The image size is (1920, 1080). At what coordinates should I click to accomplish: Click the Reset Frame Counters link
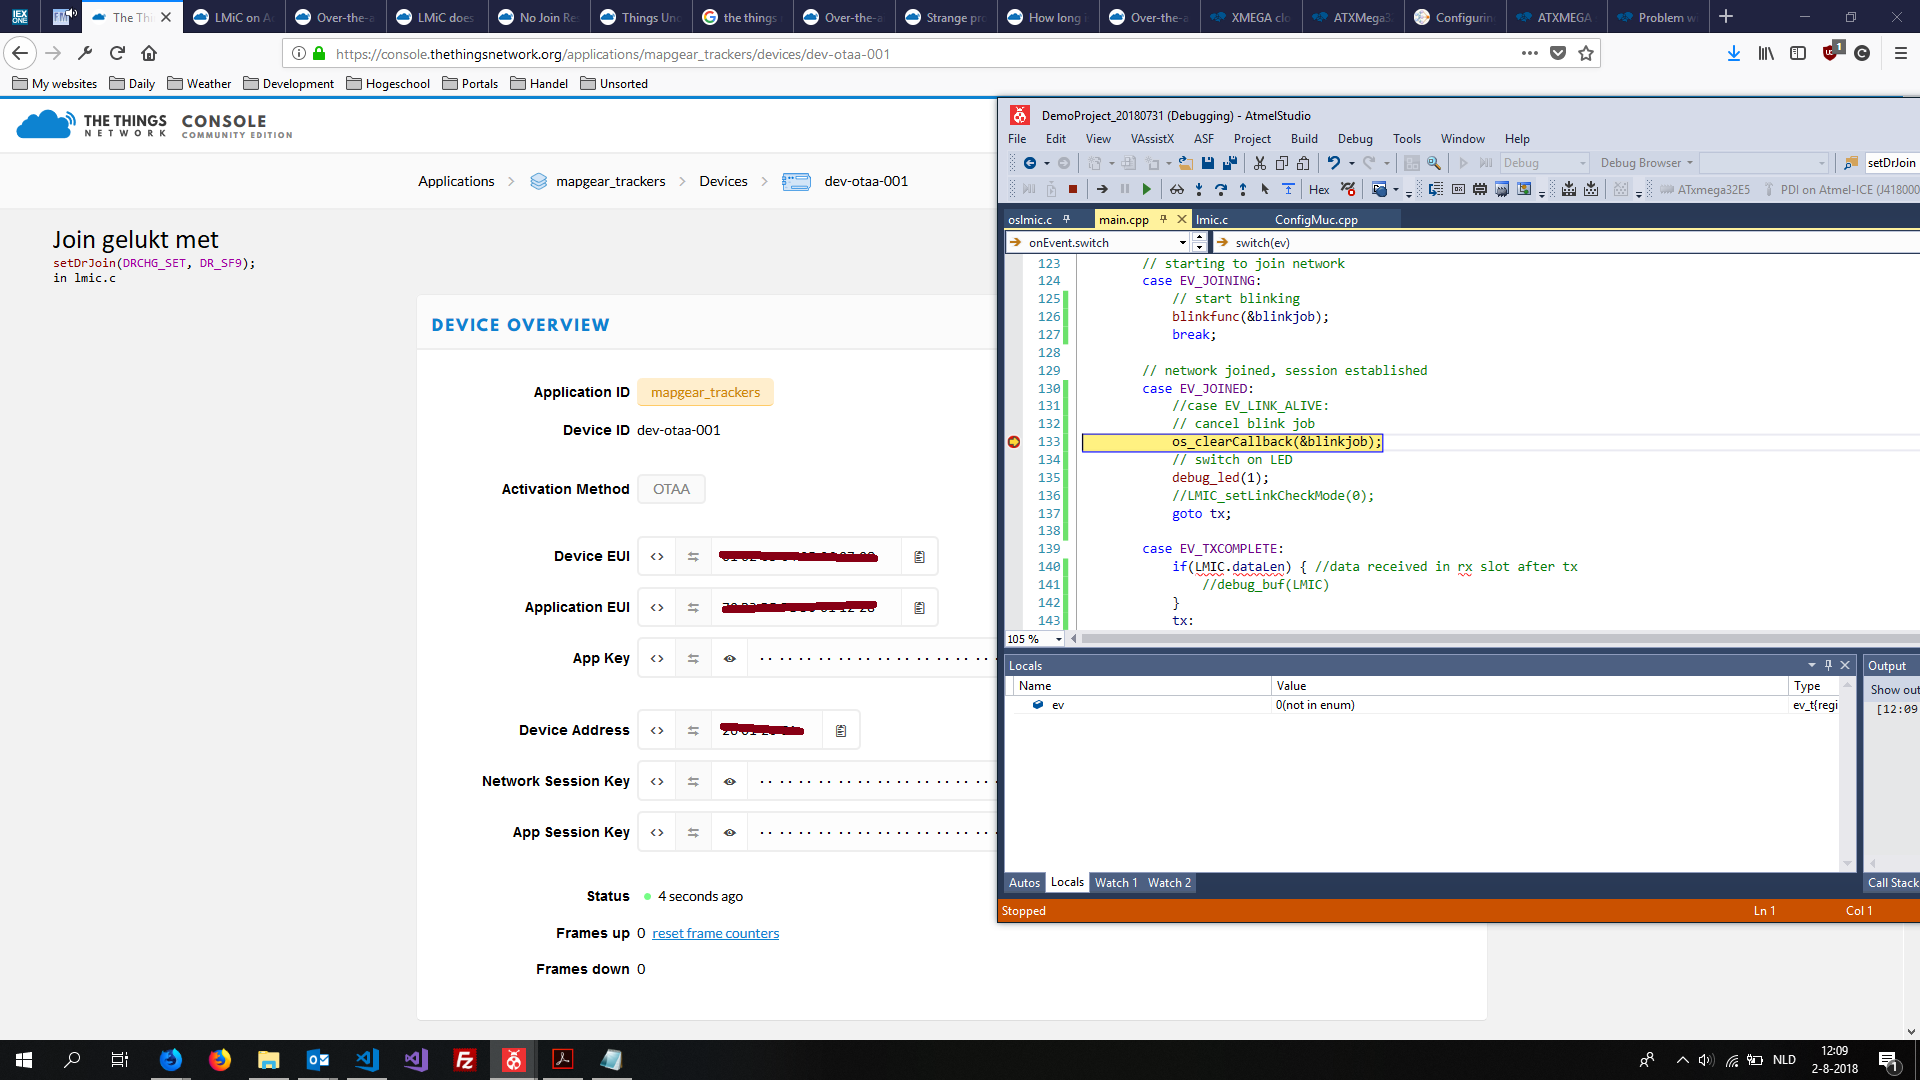715,932
